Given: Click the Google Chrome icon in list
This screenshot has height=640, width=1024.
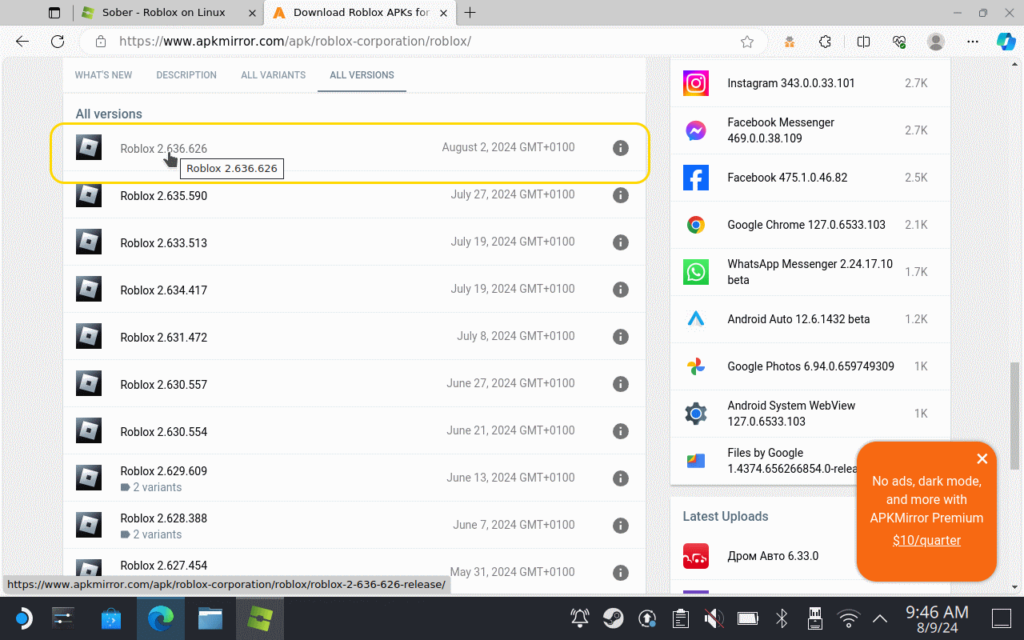Looking at the screenshot, I should (x=696, y=225).
